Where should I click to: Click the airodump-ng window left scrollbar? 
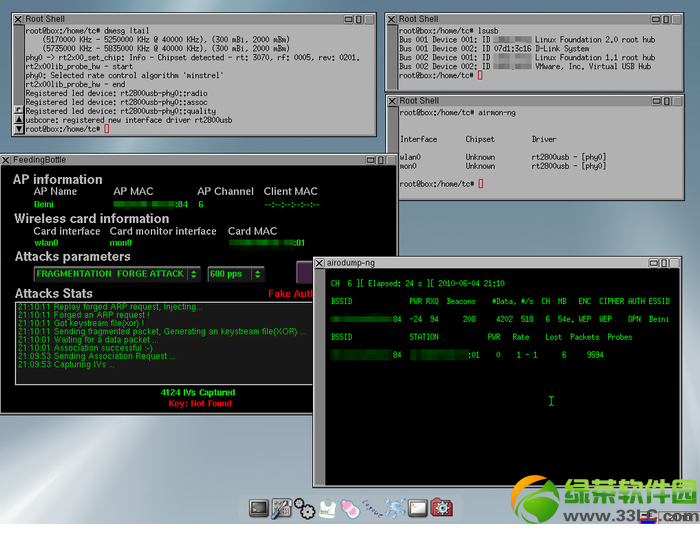pyautogui.click(x=320, y=377)
